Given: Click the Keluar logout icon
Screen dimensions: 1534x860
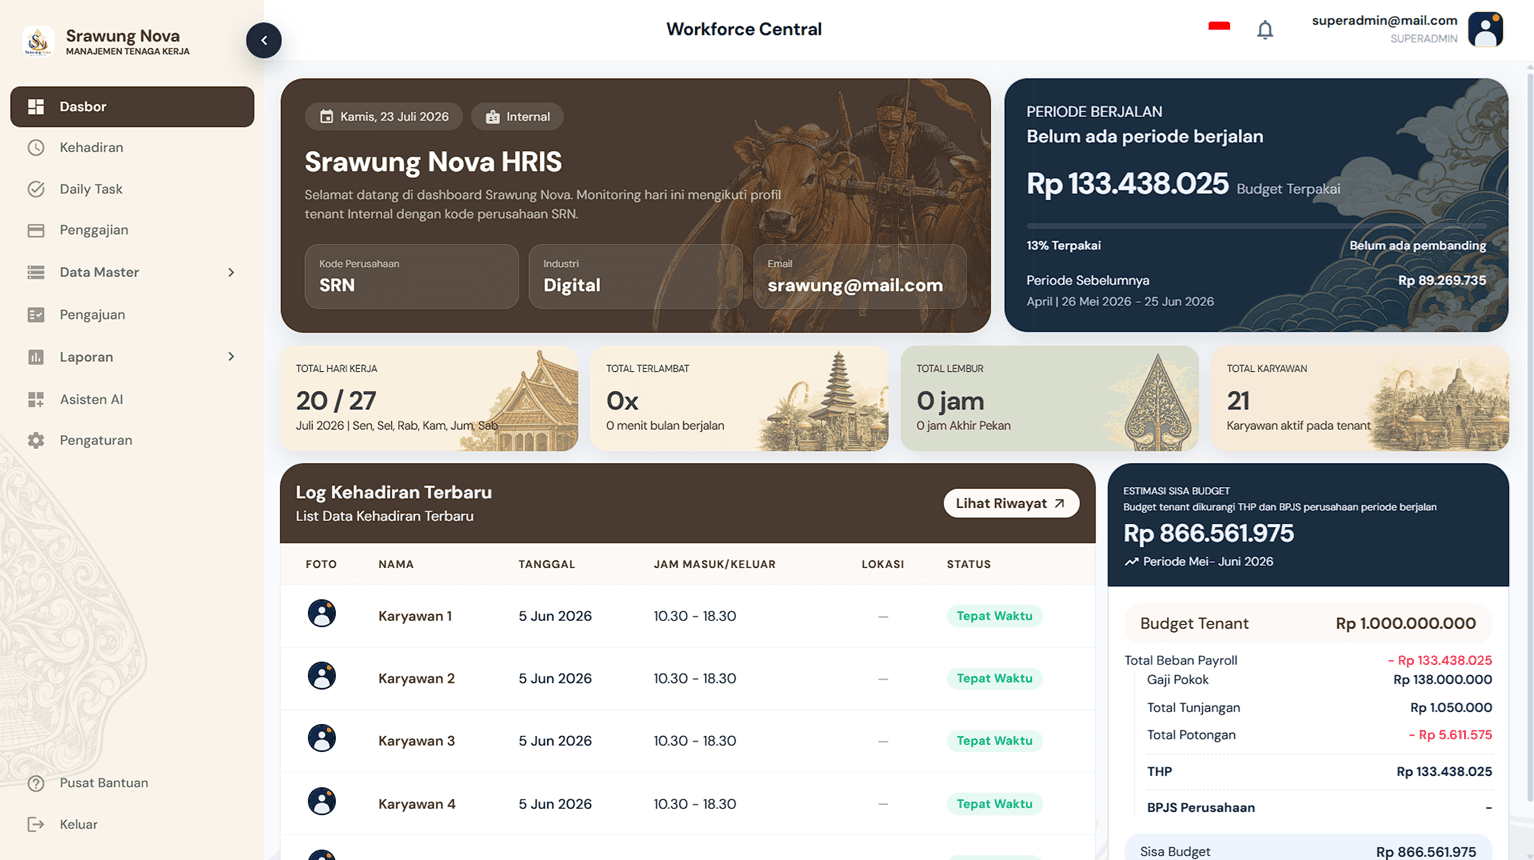Looking at the screenshot, I should [36, 824].
